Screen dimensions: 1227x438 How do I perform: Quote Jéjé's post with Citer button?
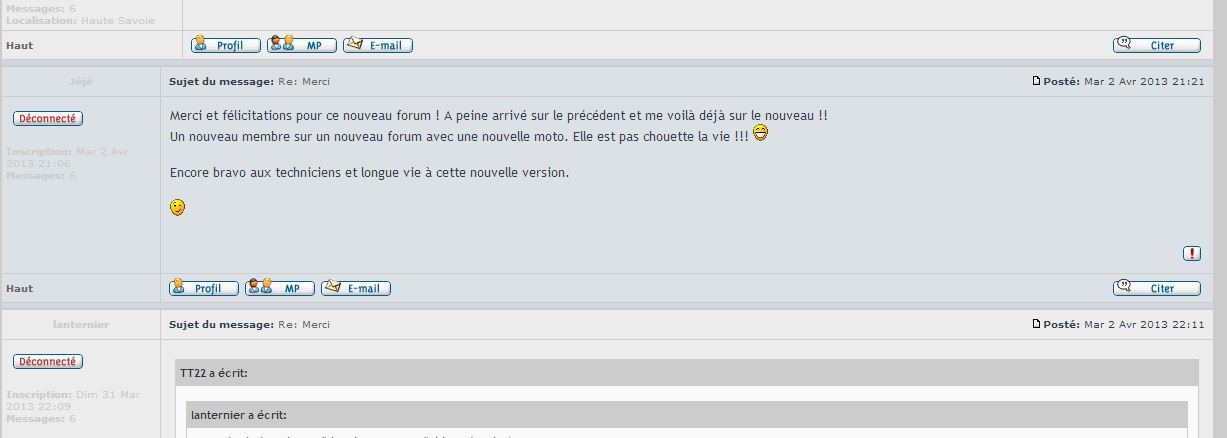[x=1157, y=288]
